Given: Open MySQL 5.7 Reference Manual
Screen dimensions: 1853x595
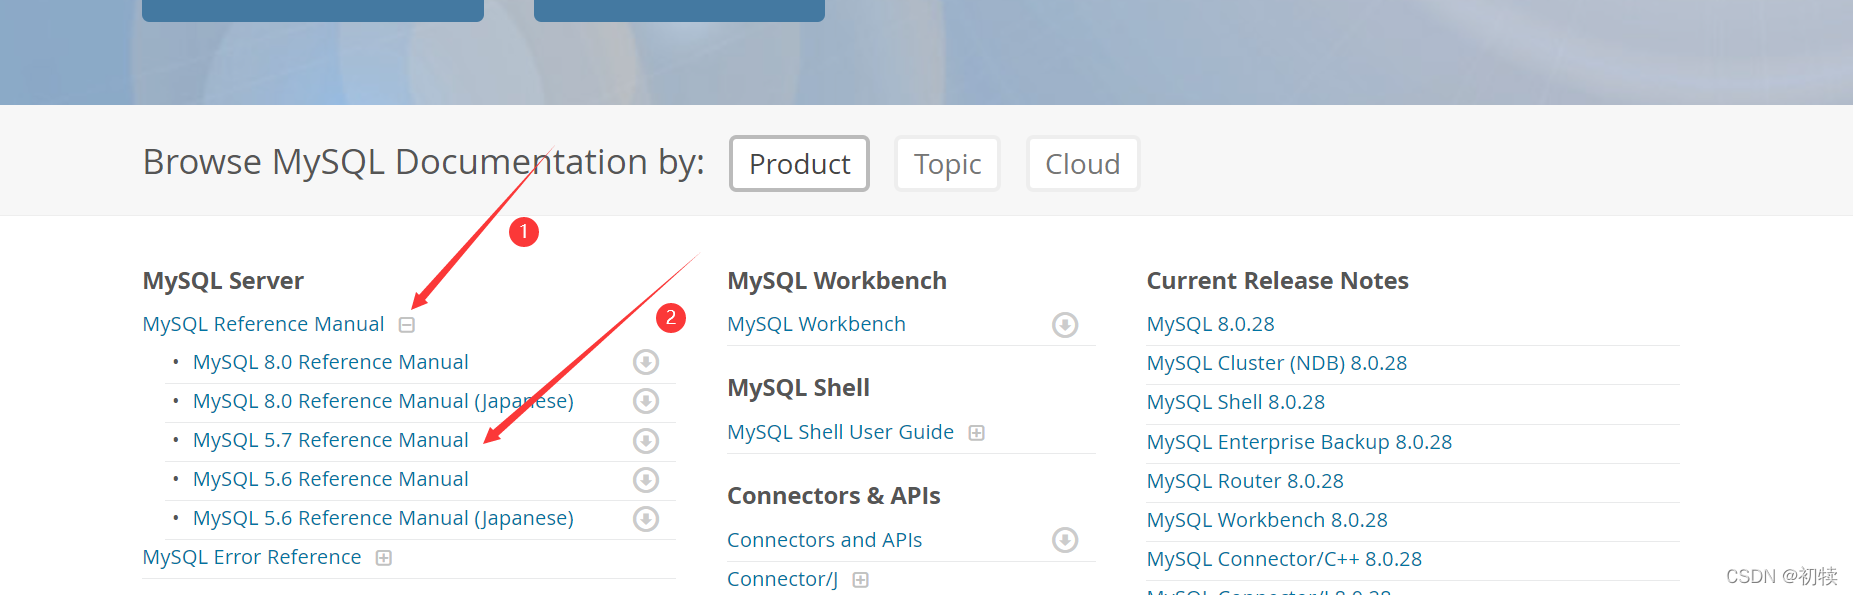Looking at the screenshot, I should (x=331, y=440).
